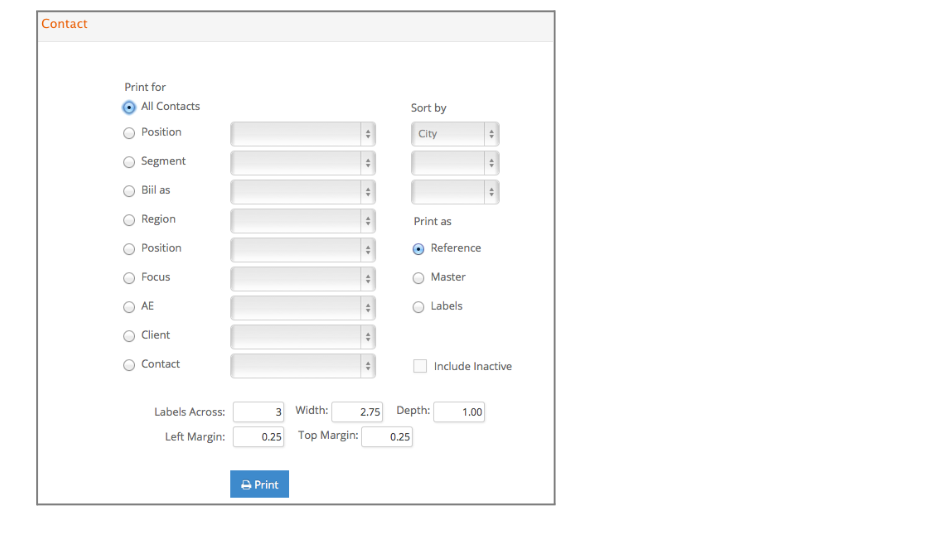Image resolution: width=944 pixels, height=541 pixels.
Task: Select the AE radio button
Action: click(129, 307)
